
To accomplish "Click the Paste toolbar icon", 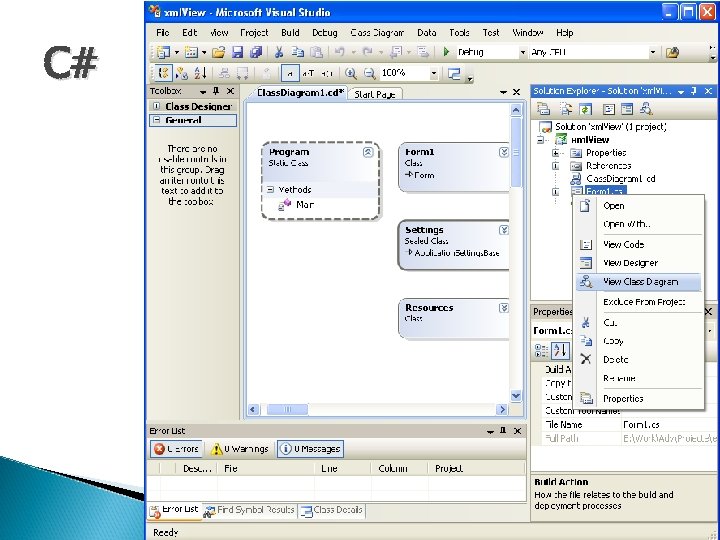I will [316, 52].
